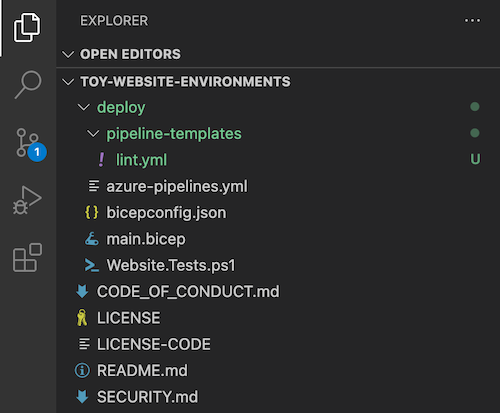The image size is (500, 413).
Task: Select the deploy folder name
Action: coord(121,108)
